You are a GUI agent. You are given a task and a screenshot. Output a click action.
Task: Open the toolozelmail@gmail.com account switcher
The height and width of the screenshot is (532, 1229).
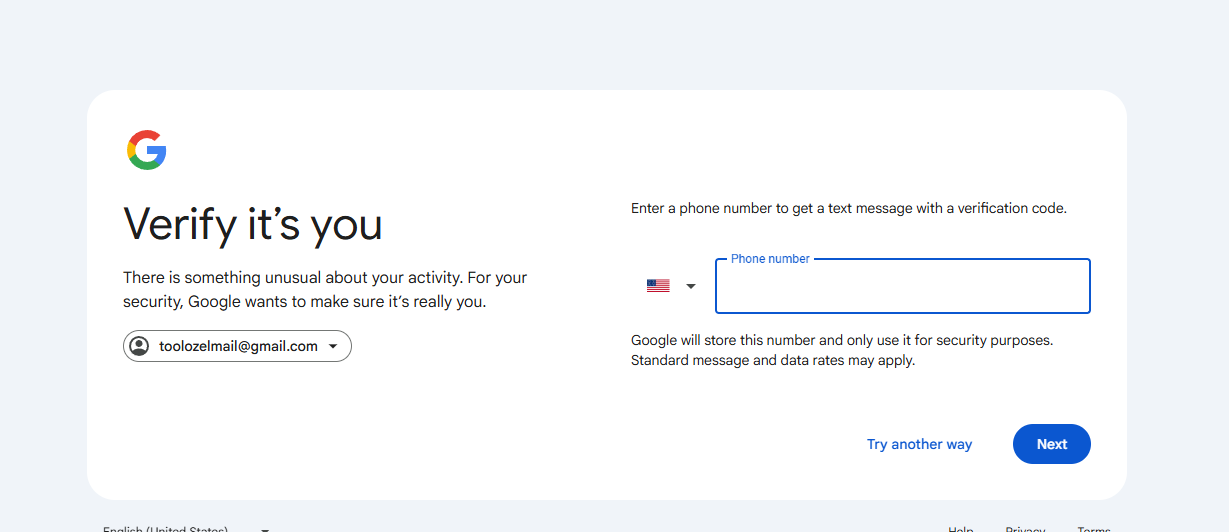click(237, 346)
